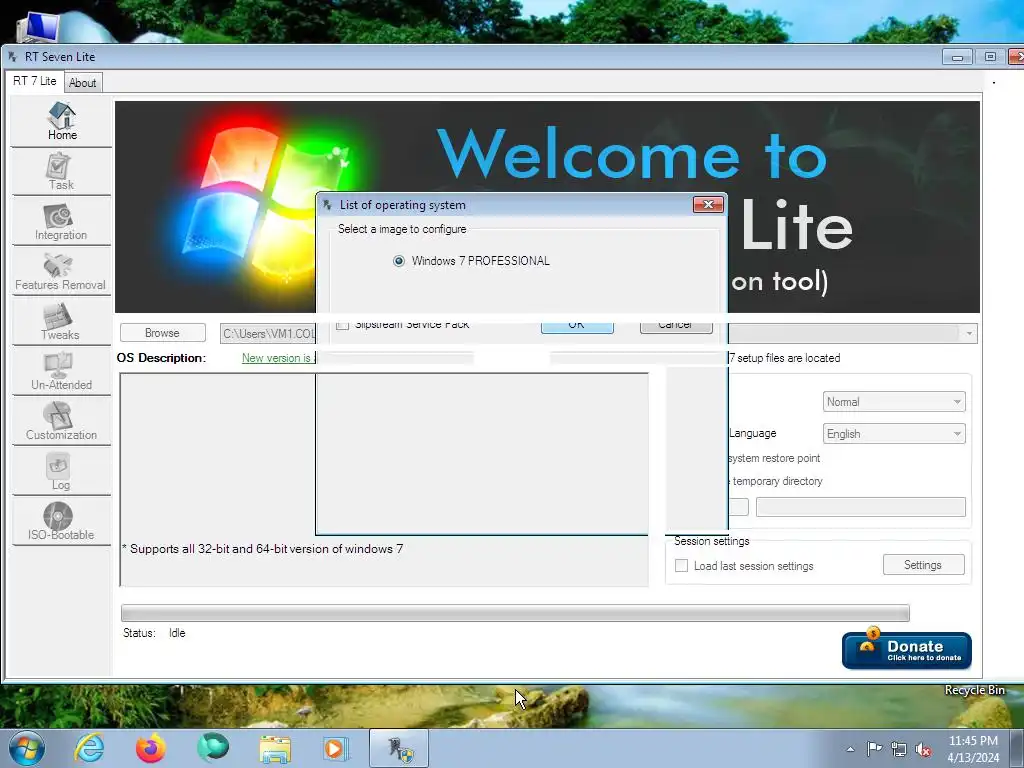The image size is (1024, 768).
Task: Select RT Seven Lite taskbar button
Action: [x=399, y=748]
